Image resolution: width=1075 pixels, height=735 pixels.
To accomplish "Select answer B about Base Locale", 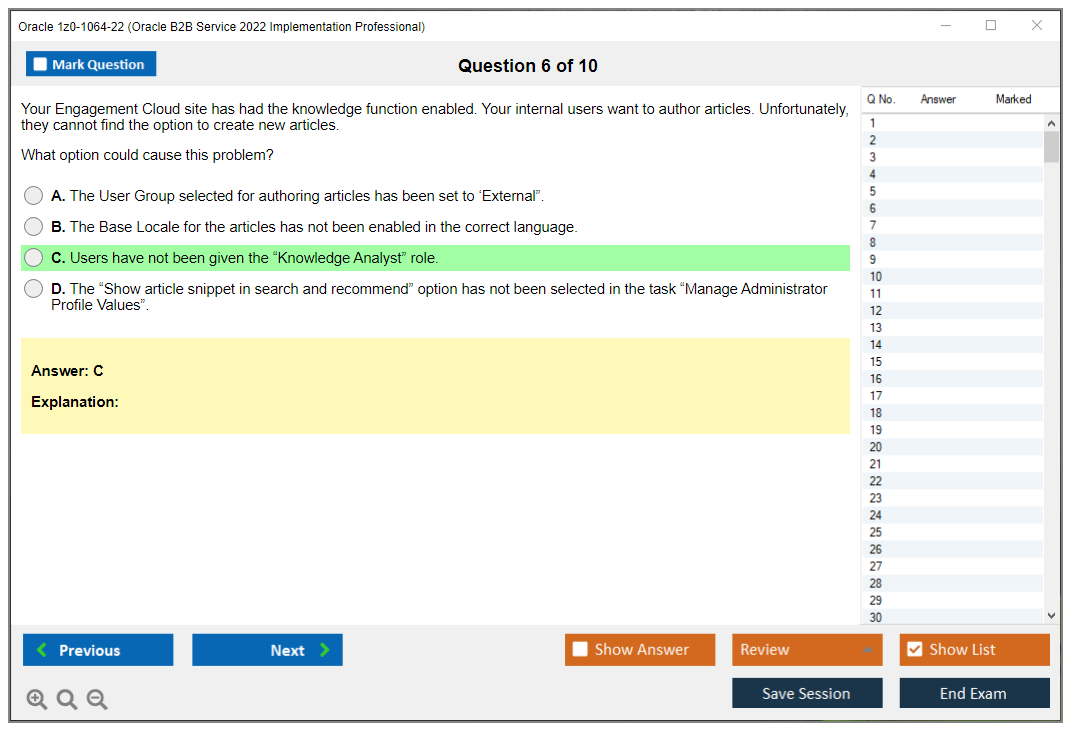I will pos(34,227).
